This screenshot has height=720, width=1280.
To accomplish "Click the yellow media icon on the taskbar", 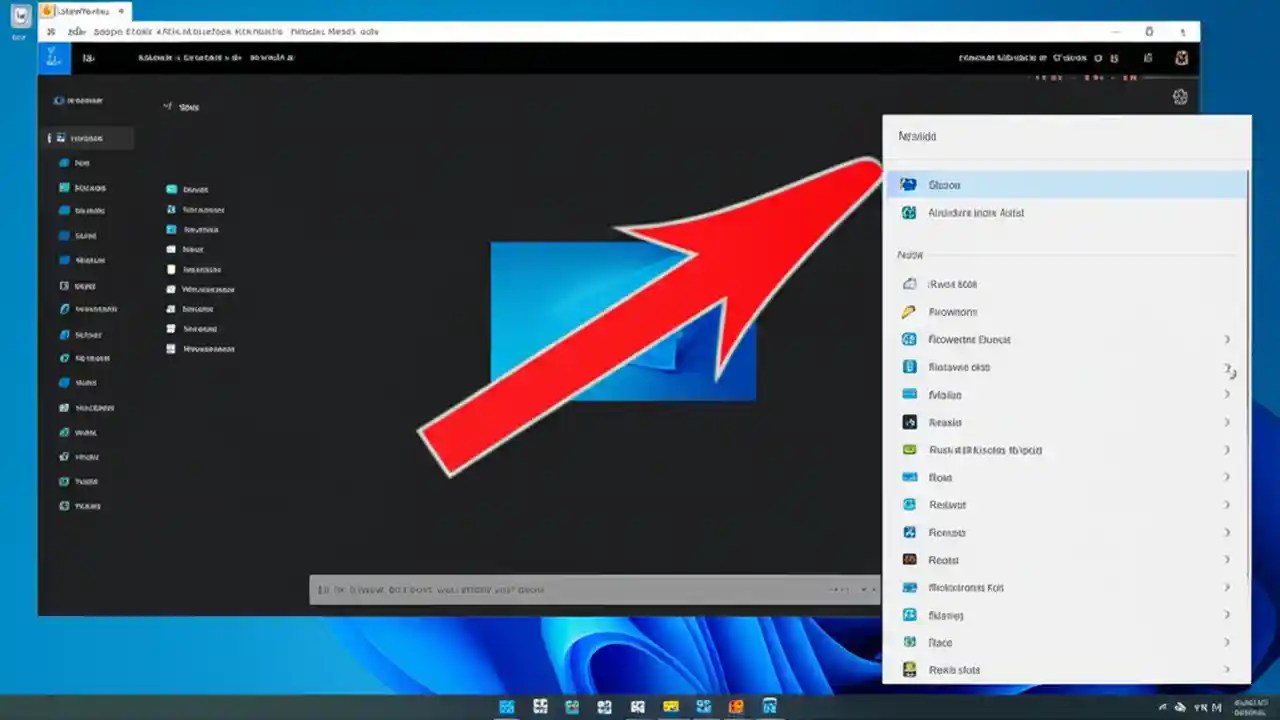I will coord(670,707).
